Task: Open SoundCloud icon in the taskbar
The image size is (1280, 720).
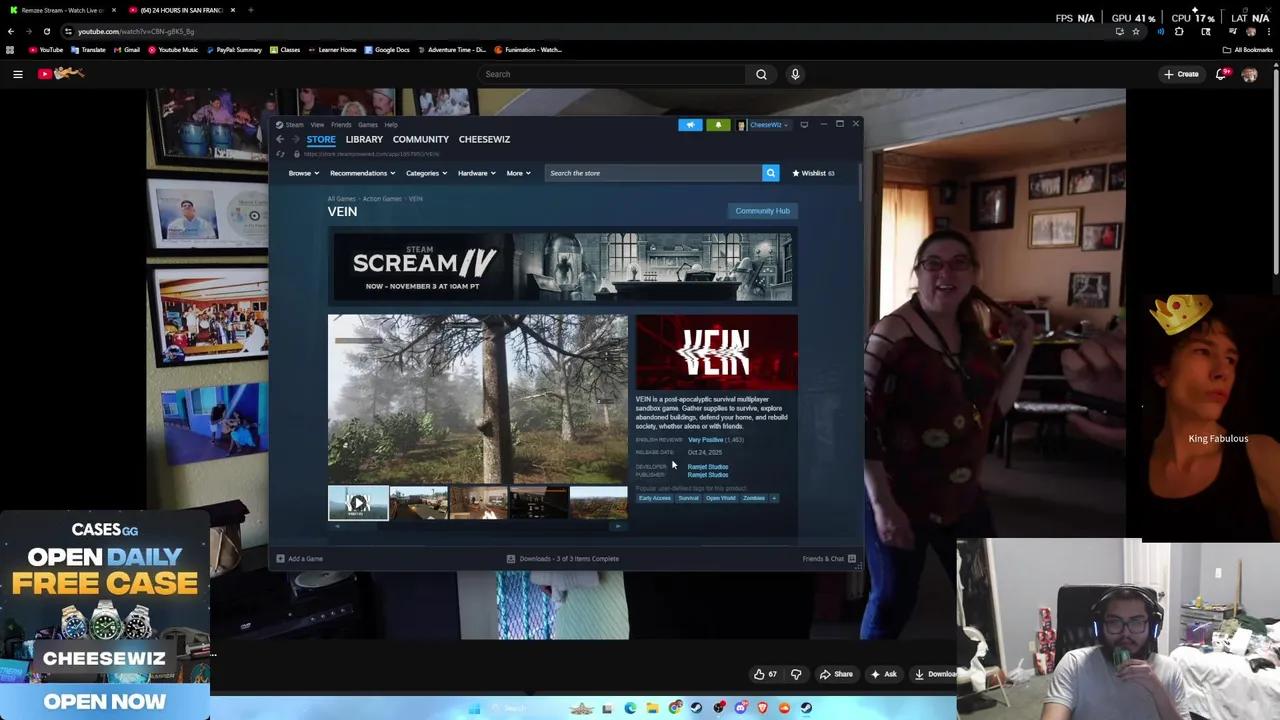Action: click(x=784, y=708)
